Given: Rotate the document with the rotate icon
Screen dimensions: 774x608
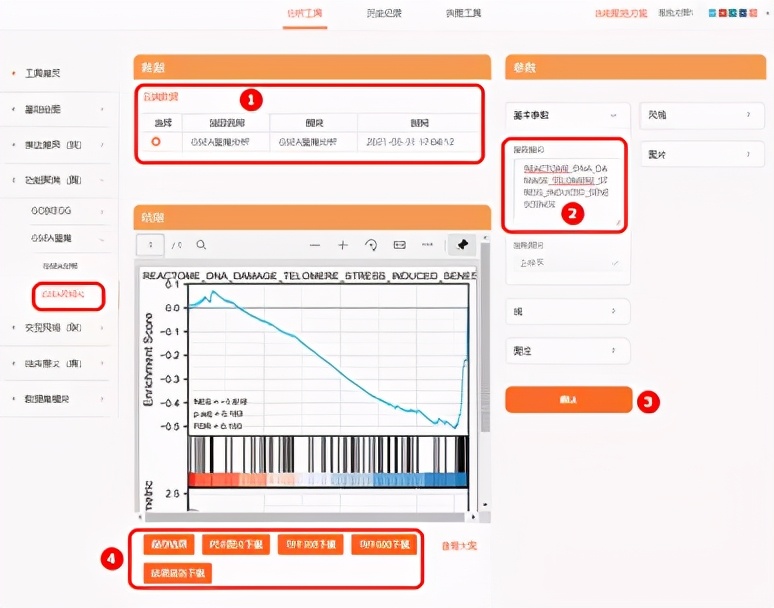Looking at the screenshot, I should [371, 245].
